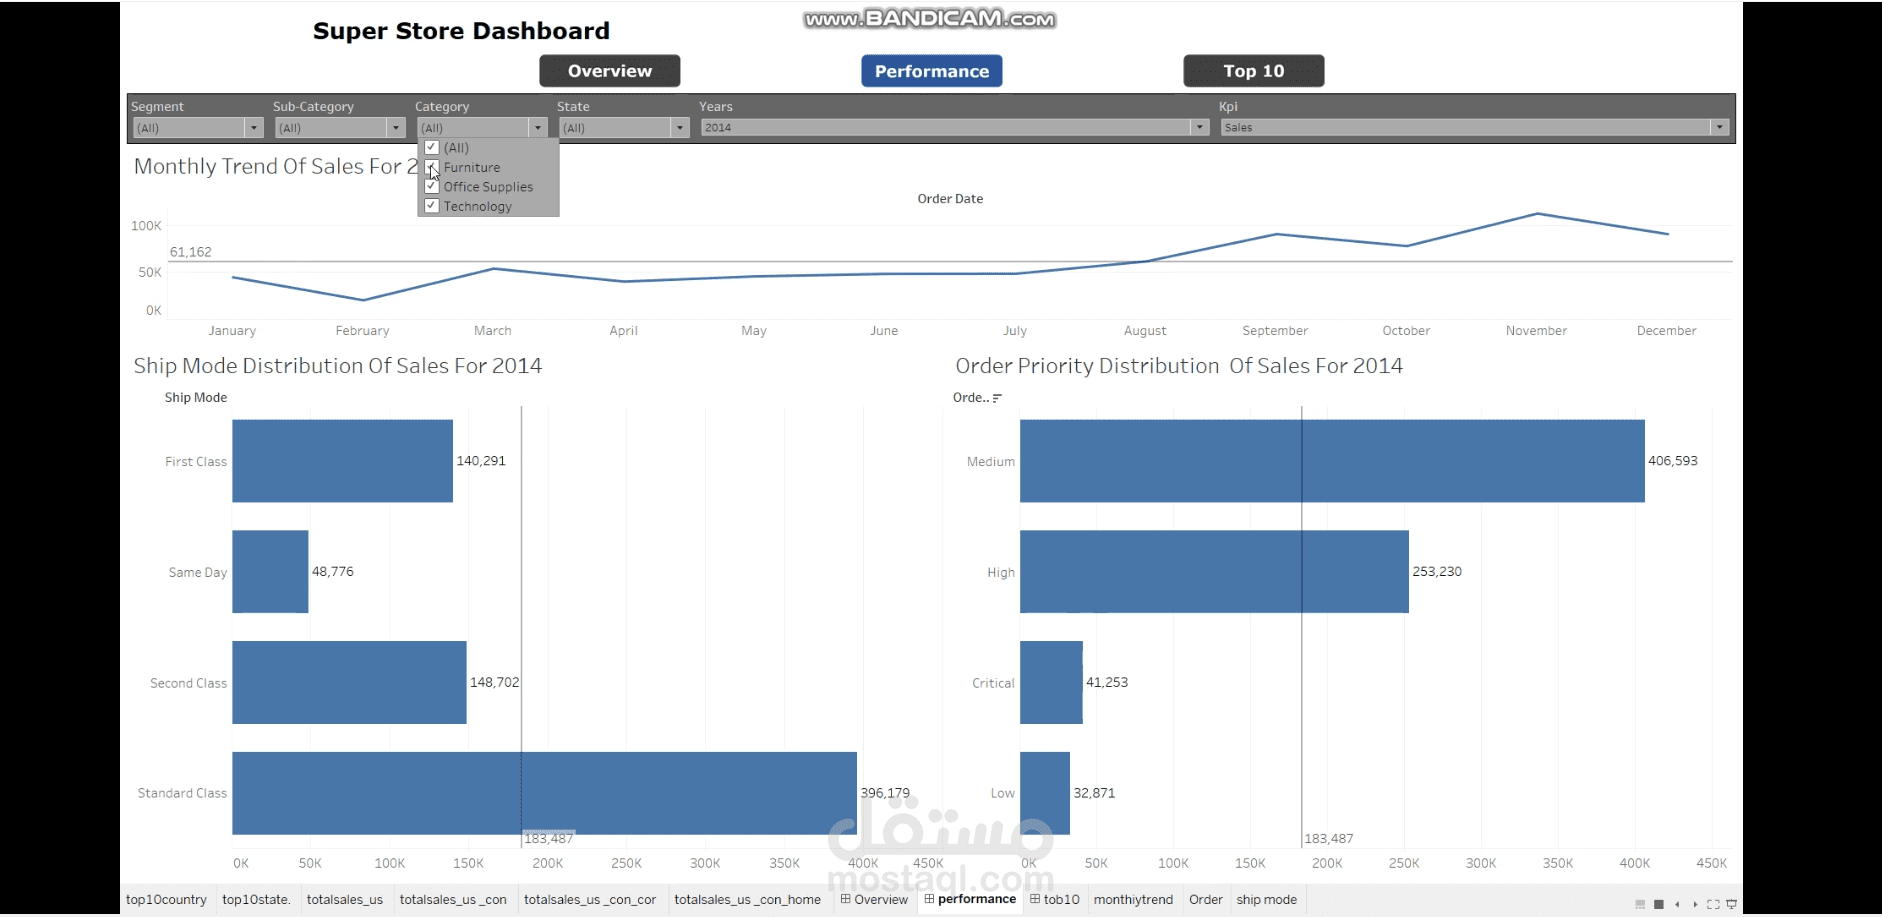
Task: Click the September month axis label
Action: pos(1275,331)
